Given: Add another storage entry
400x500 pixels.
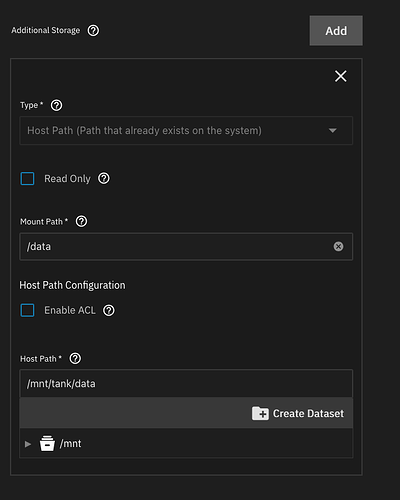Looking at the screenshot, I should (336, 31).
